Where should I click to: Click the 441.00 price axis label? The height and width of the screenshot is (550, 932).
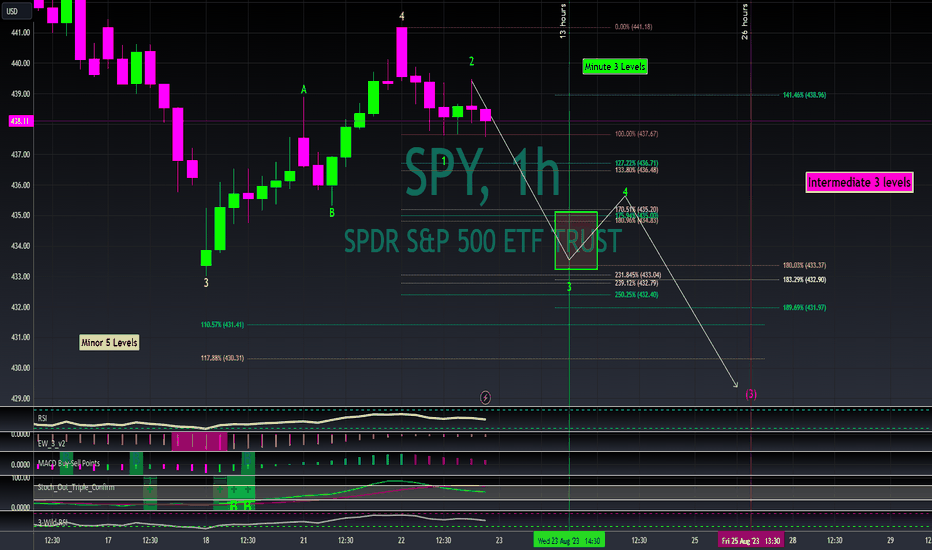[20, 33]
